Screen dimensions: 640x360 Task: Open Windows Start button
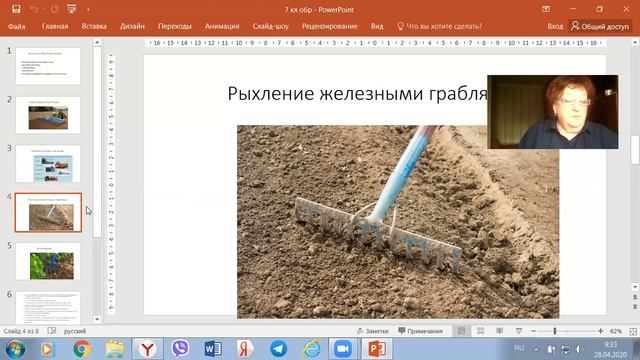pyautogui.click(x=15, y=349)
